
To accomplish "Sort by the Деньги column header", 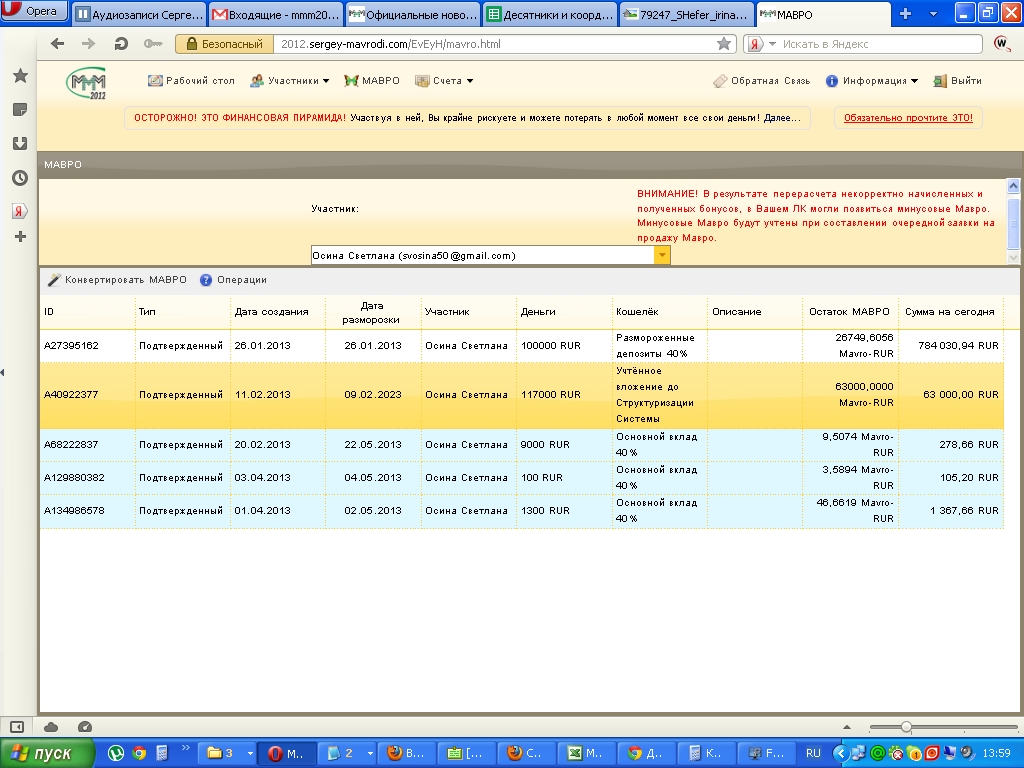I will point(564,312).
